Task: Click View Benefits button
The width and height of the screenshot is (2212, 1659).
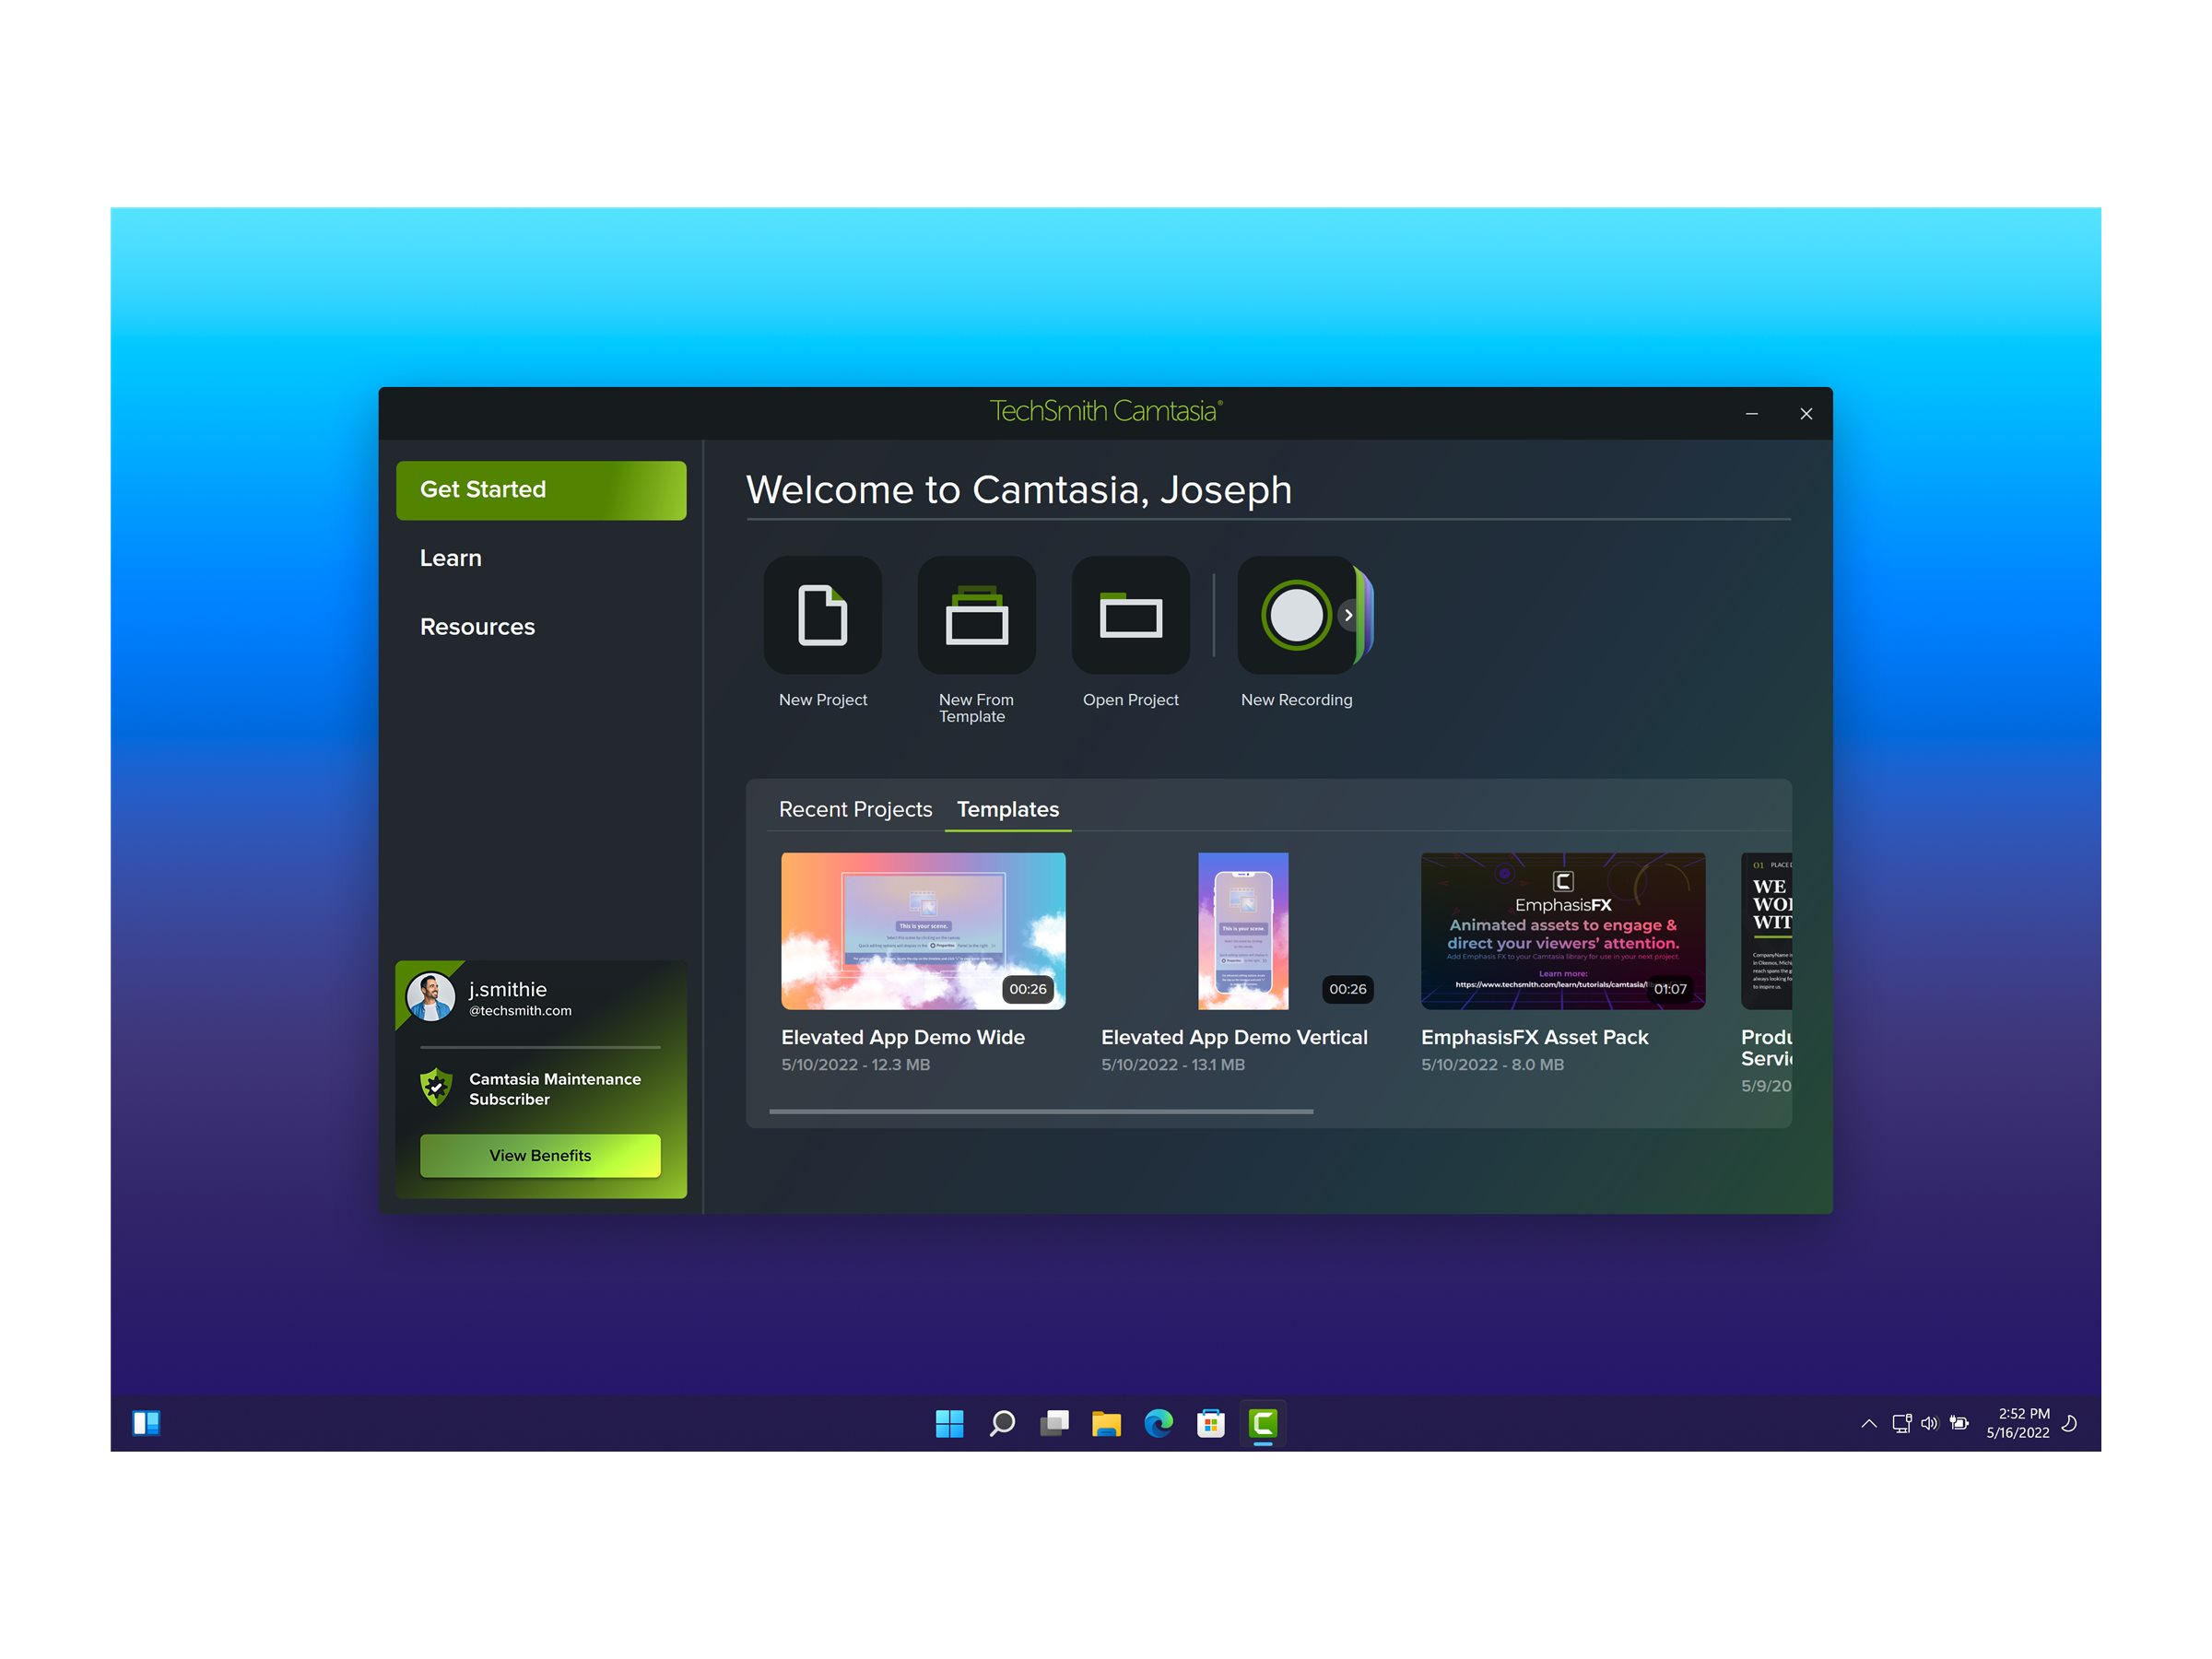Action: point(540,1154)
